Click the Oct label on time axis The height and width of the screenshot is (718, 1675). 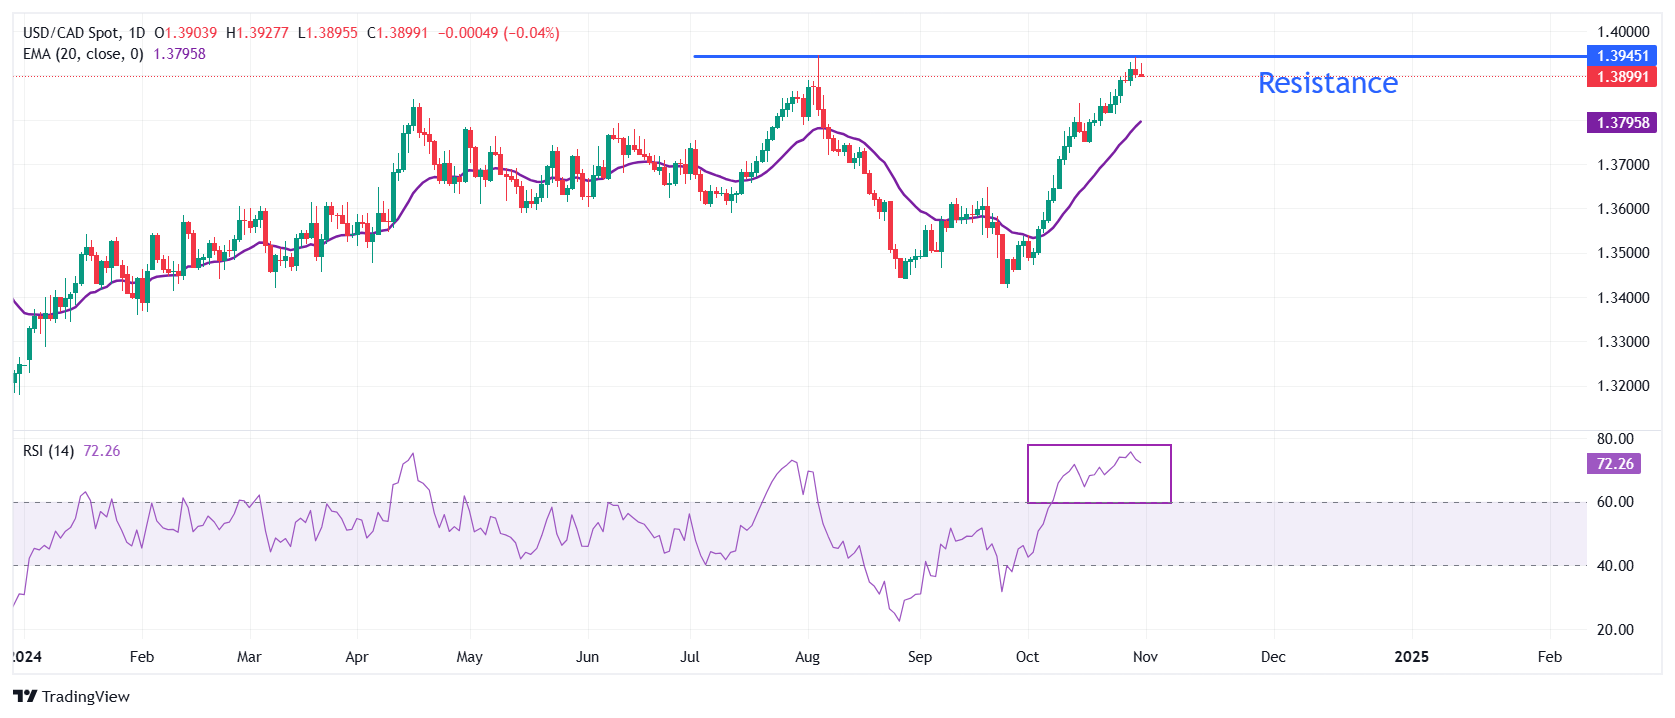click(1027, 657)
